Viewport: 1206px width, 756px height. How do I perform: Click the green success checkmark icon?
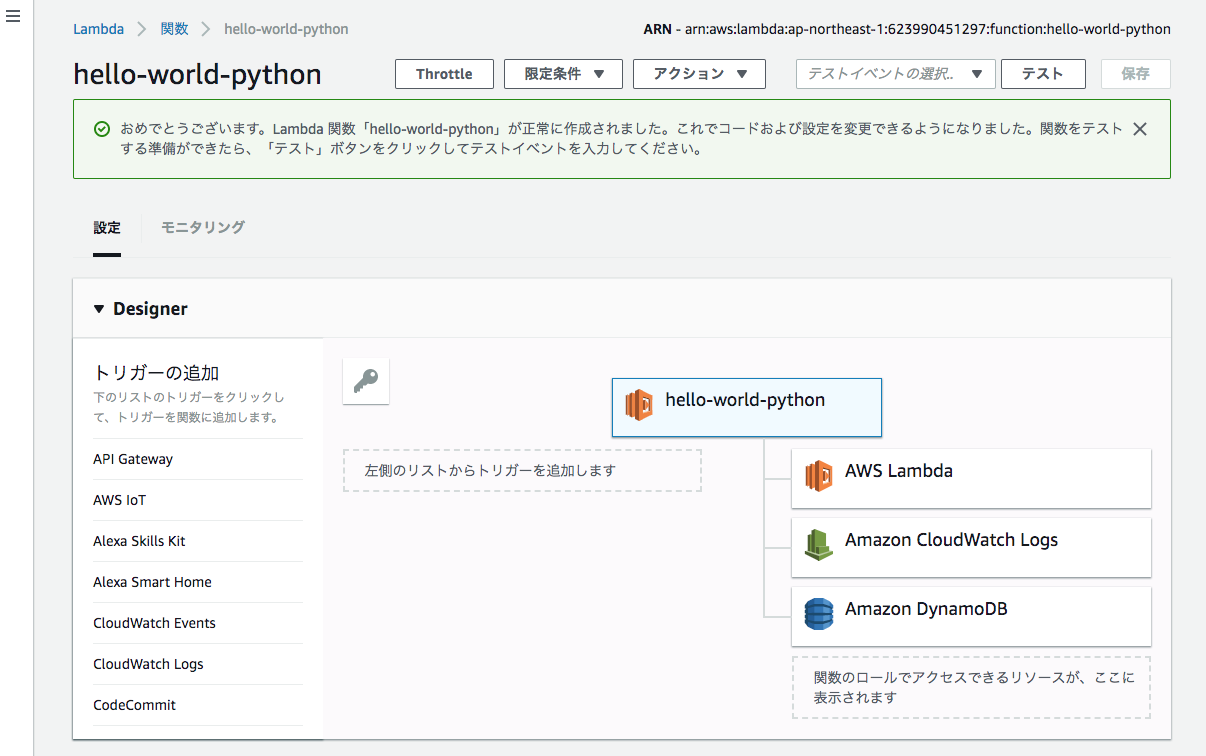(101, 129)
